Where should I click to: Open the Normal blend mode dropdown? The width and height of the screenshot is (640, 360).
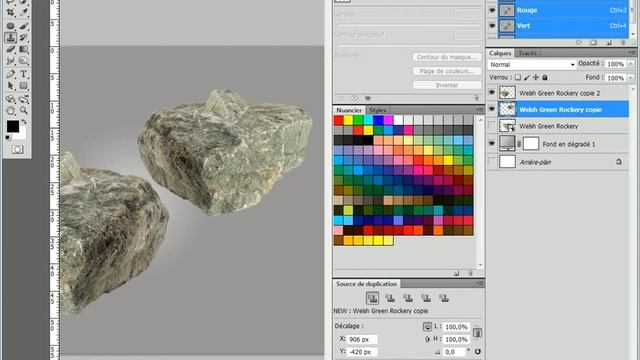[x=532, y=64]
